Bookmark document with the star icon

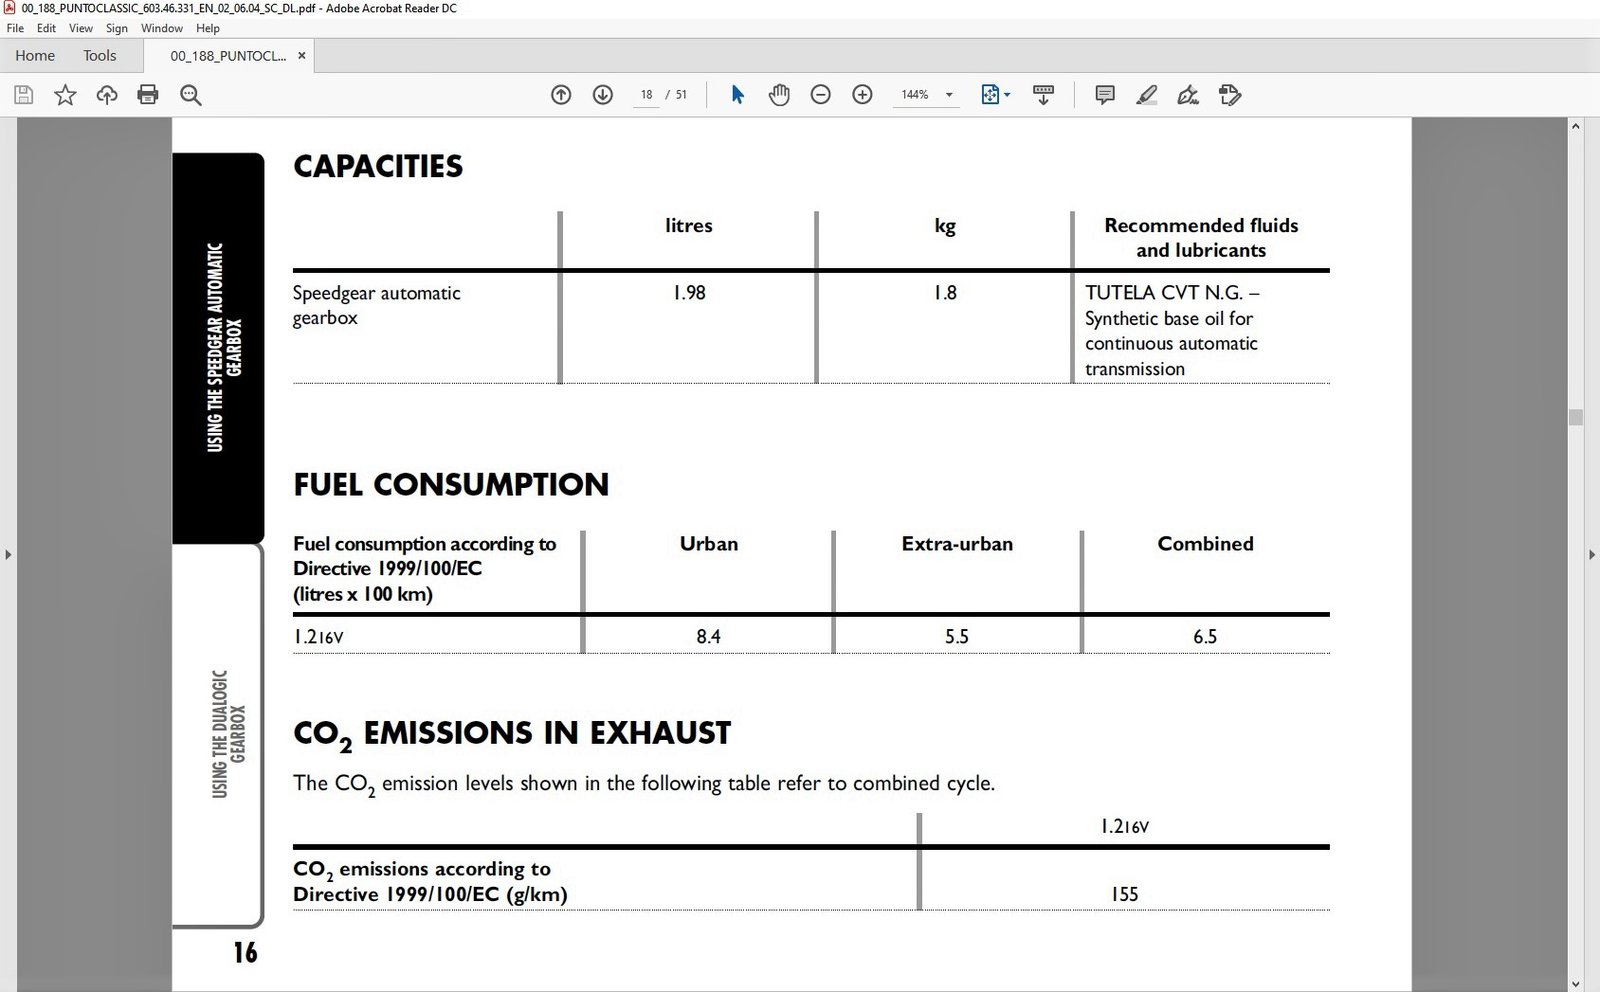(x=65, y=95)
